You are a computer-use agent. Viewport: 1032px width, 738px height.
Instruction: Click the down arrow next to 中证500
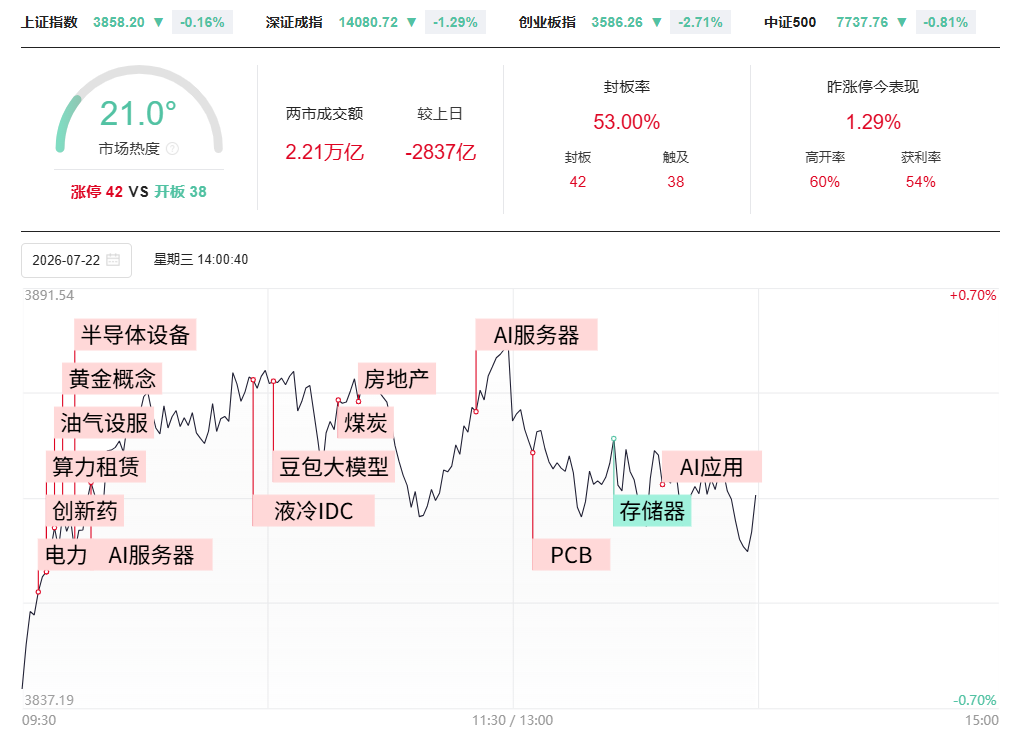tap(902, 22)
